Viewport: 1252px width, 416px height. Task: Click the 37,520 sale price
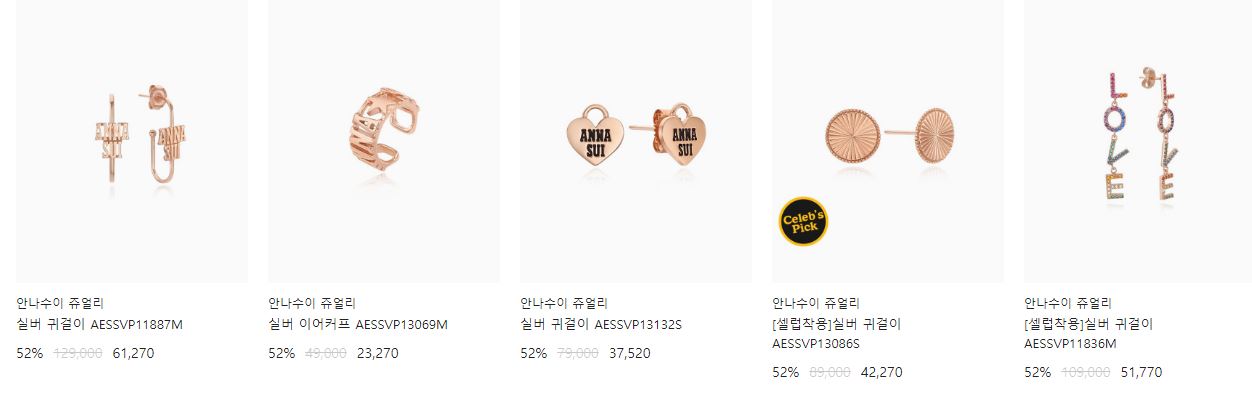(x=630, y=353)
